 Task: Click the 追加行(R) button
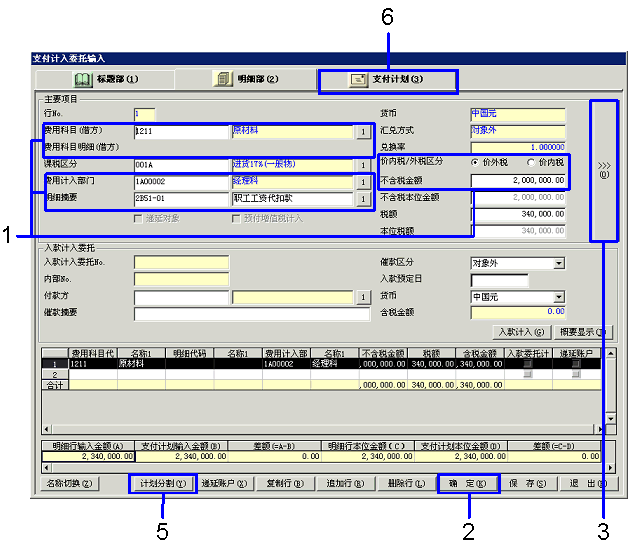point(345,484)
